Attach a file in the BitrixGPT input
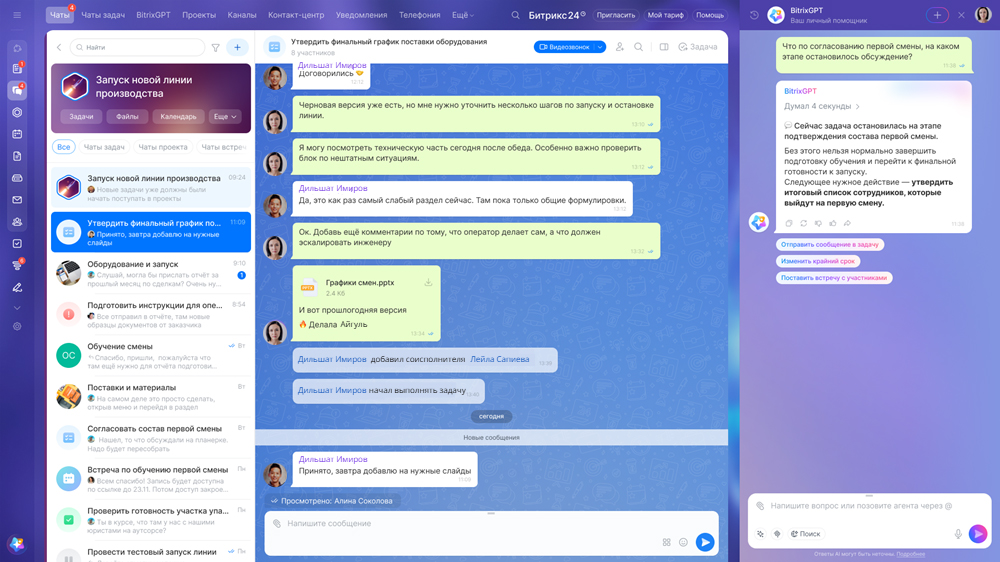Image resolution: width=1000 pixels, height=562 pixels. pyautogui.click(x=760, y=506)
